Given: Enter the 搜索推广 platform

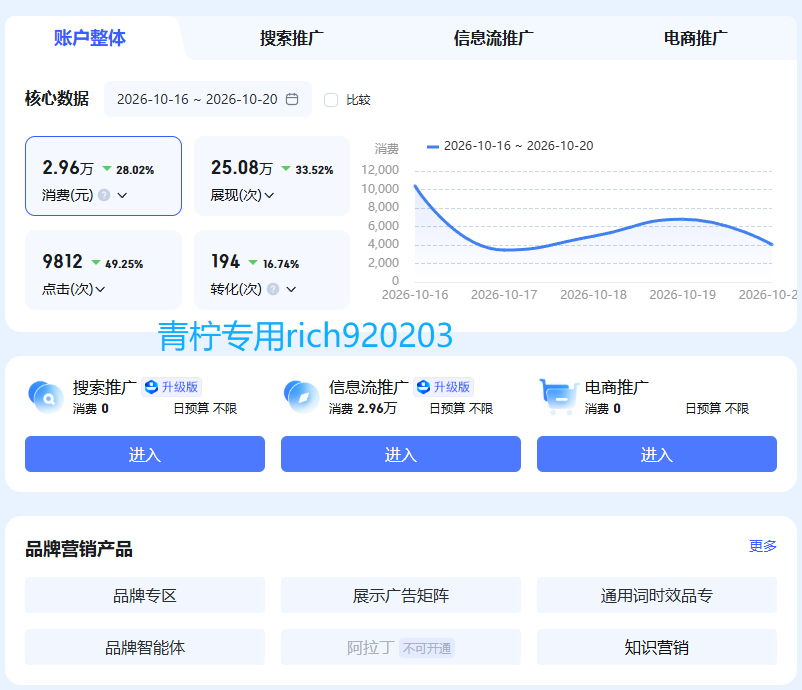Looking at the screenshot, I should click(x=145, y=454).
